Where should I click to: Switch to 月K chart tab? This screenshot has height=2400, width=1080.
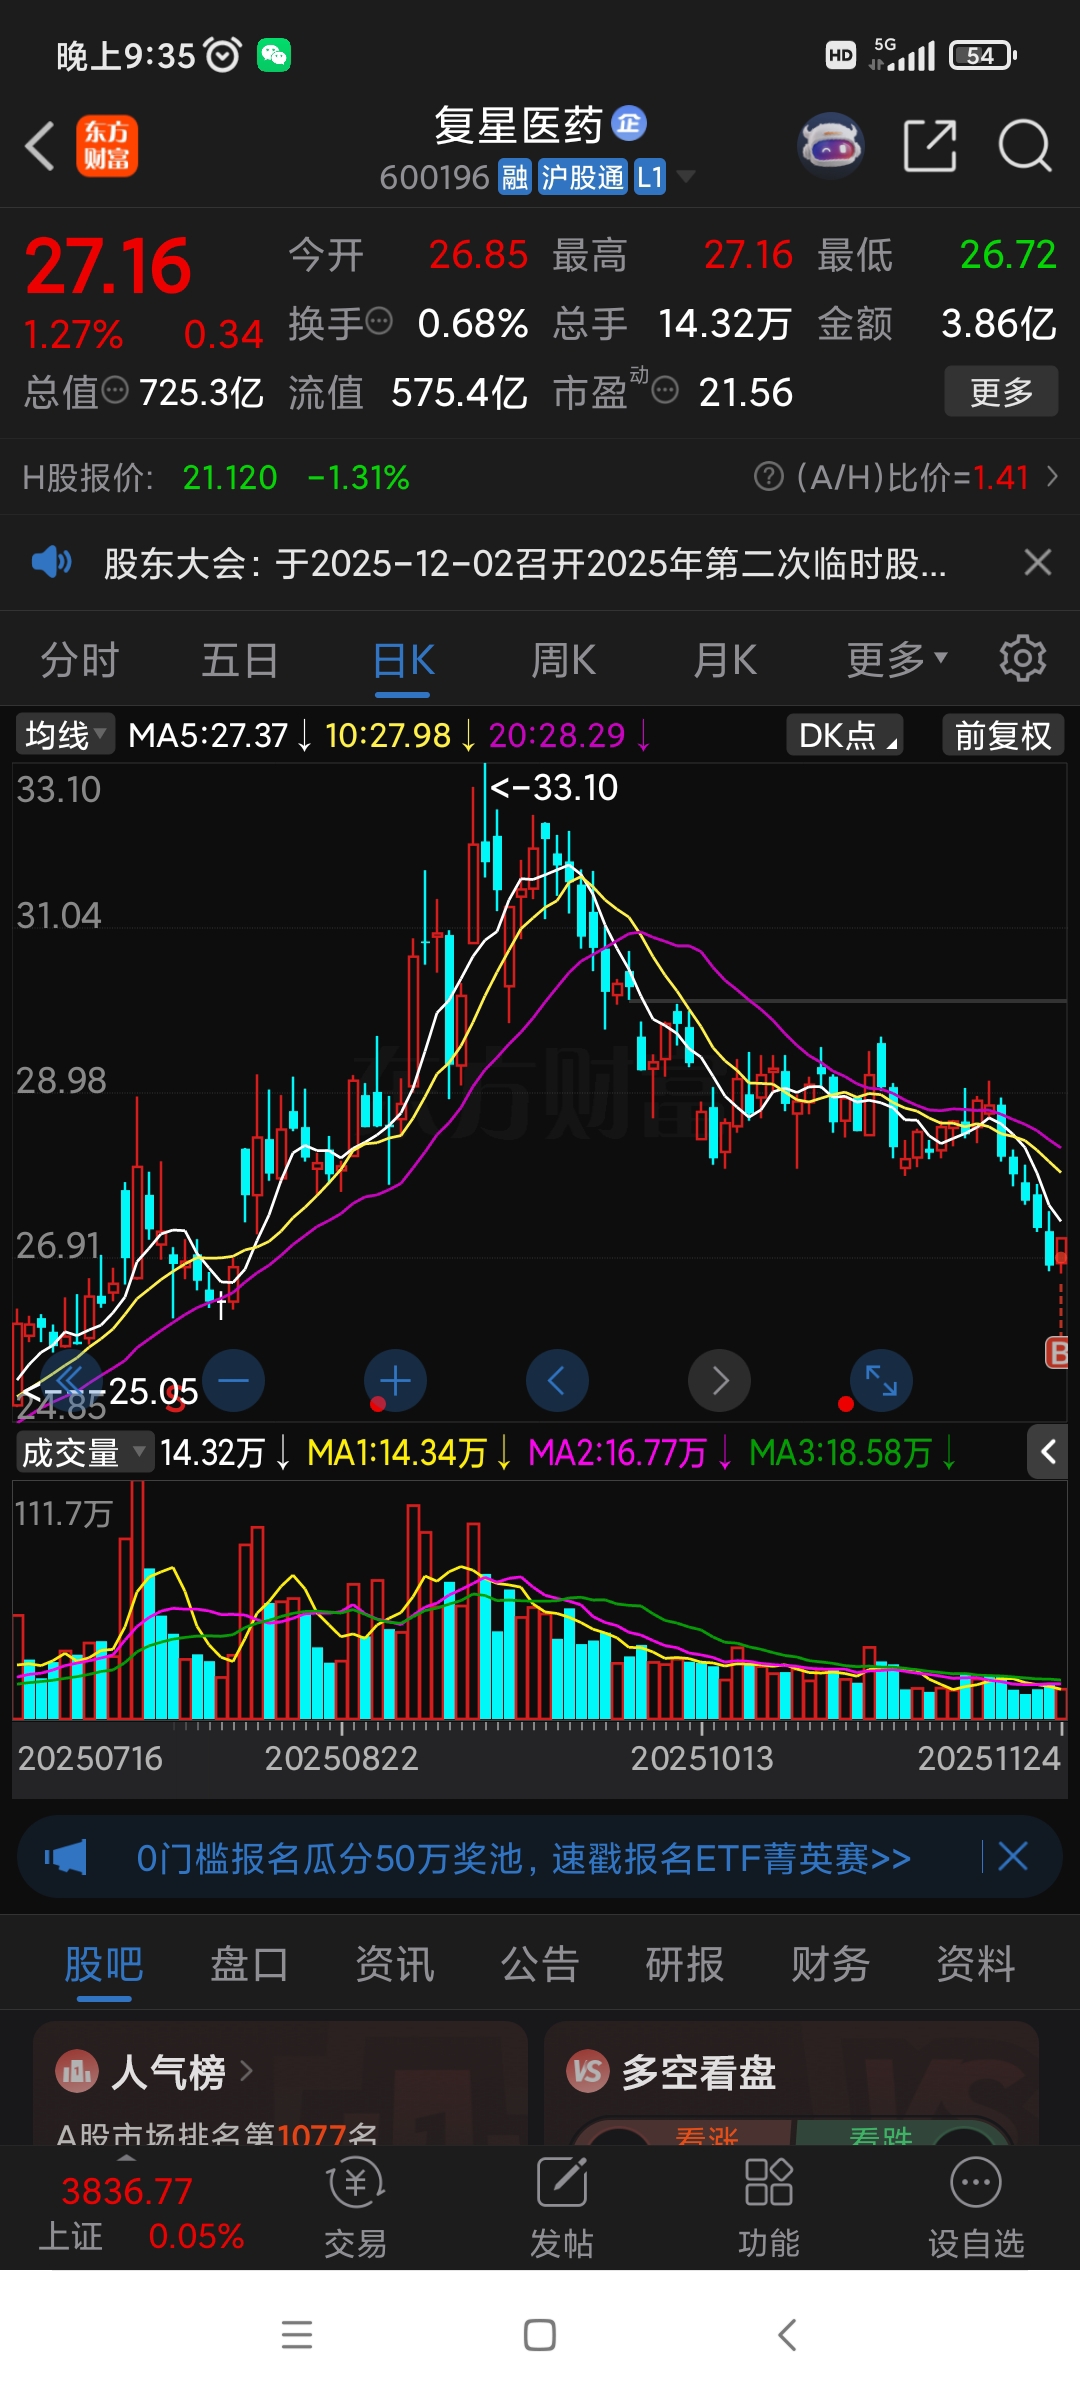[x=726, y=661]
